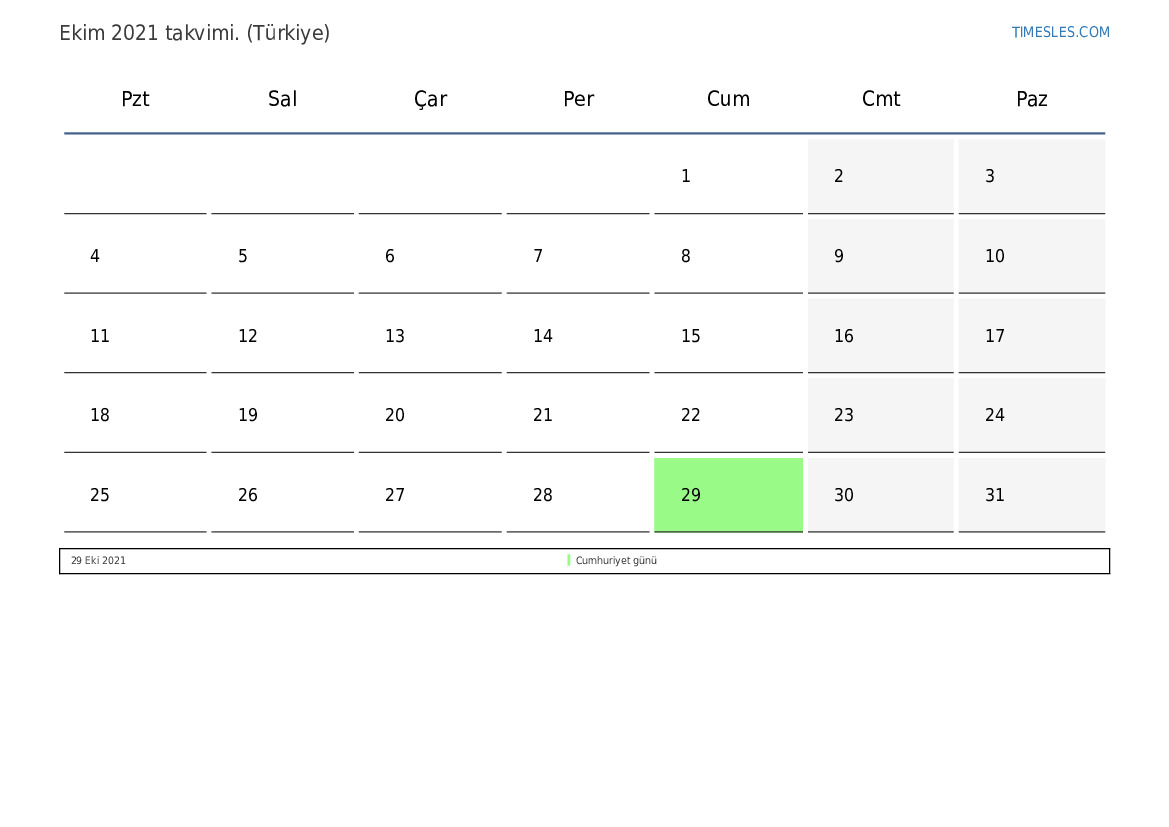Click on date 10 Sunday cell
Image resolution: width=1169 pixels, height=827 pixels.
(x=1031, y=256)
